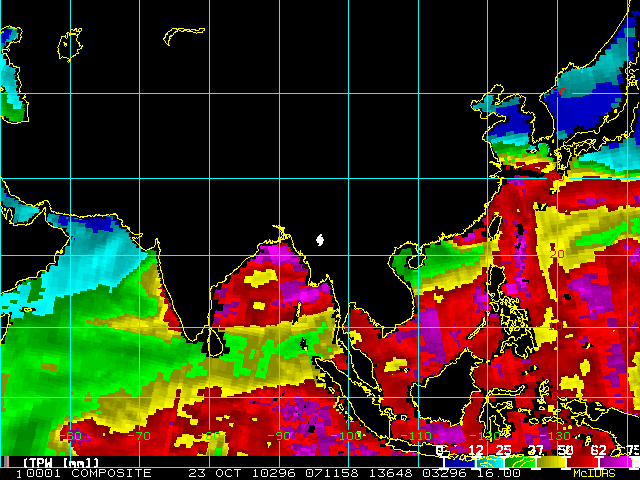Click the yellow swatch in the TPW color scale
This screenshot has height=480, width=640.
pyautogui.click(x=552, y=462)
